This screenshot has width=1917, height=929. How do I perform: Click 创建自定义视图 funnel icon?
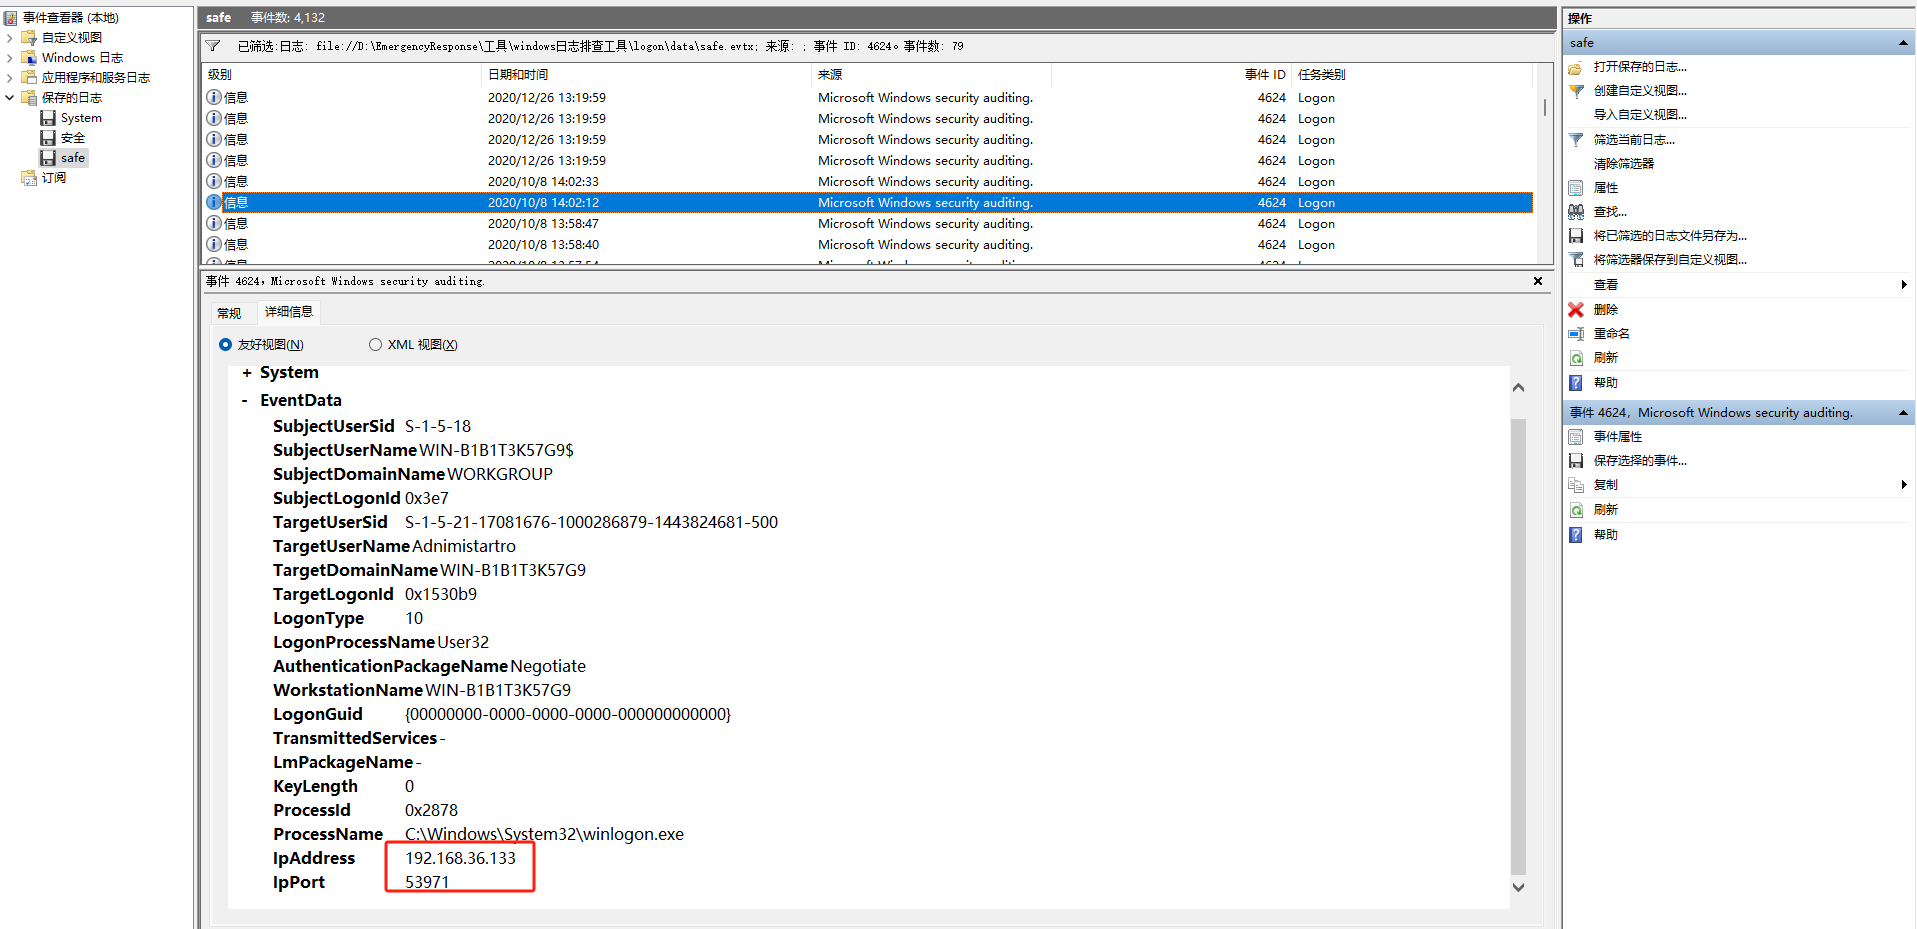pos(1576,91)
